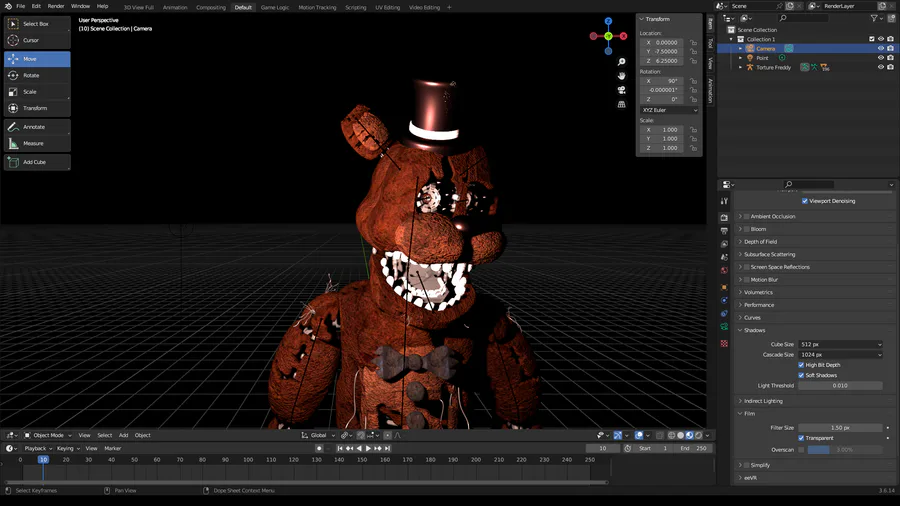This screenshot has width=900, height=506.
Task: Pick the Rotate tool
Action: point(37,75)
